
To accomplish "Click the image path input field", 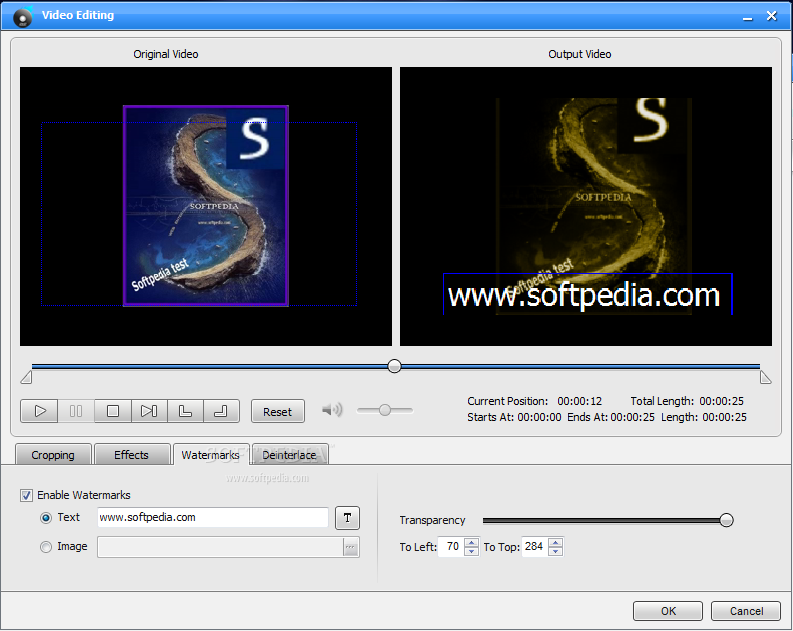I will (221, 547).
